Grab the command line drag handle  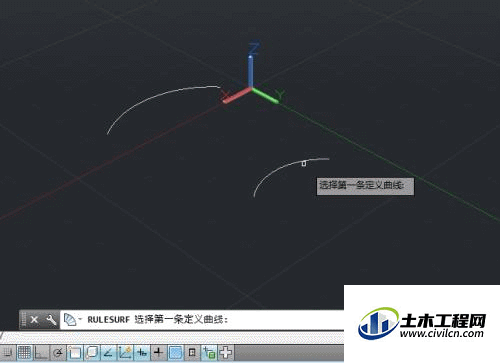(23, 320)
